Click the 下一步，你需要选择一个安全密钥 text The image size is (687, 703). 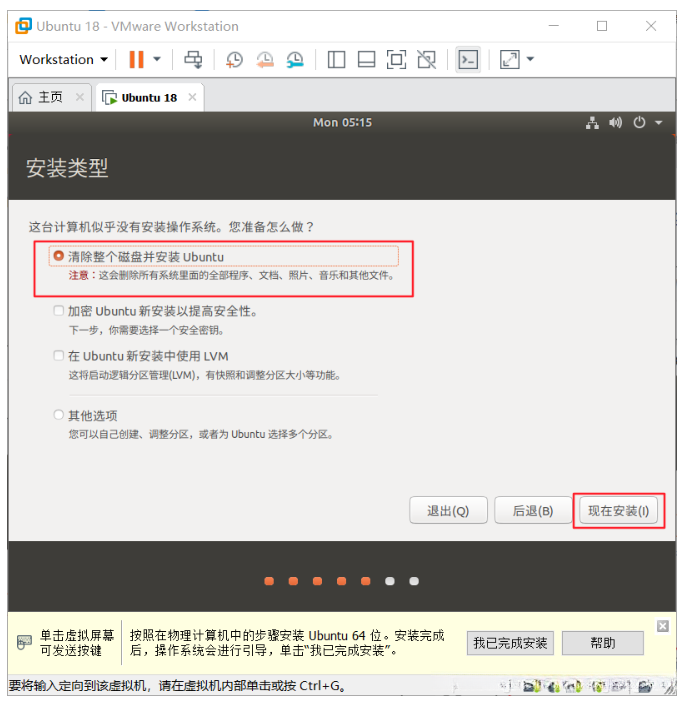click(146, 330)
